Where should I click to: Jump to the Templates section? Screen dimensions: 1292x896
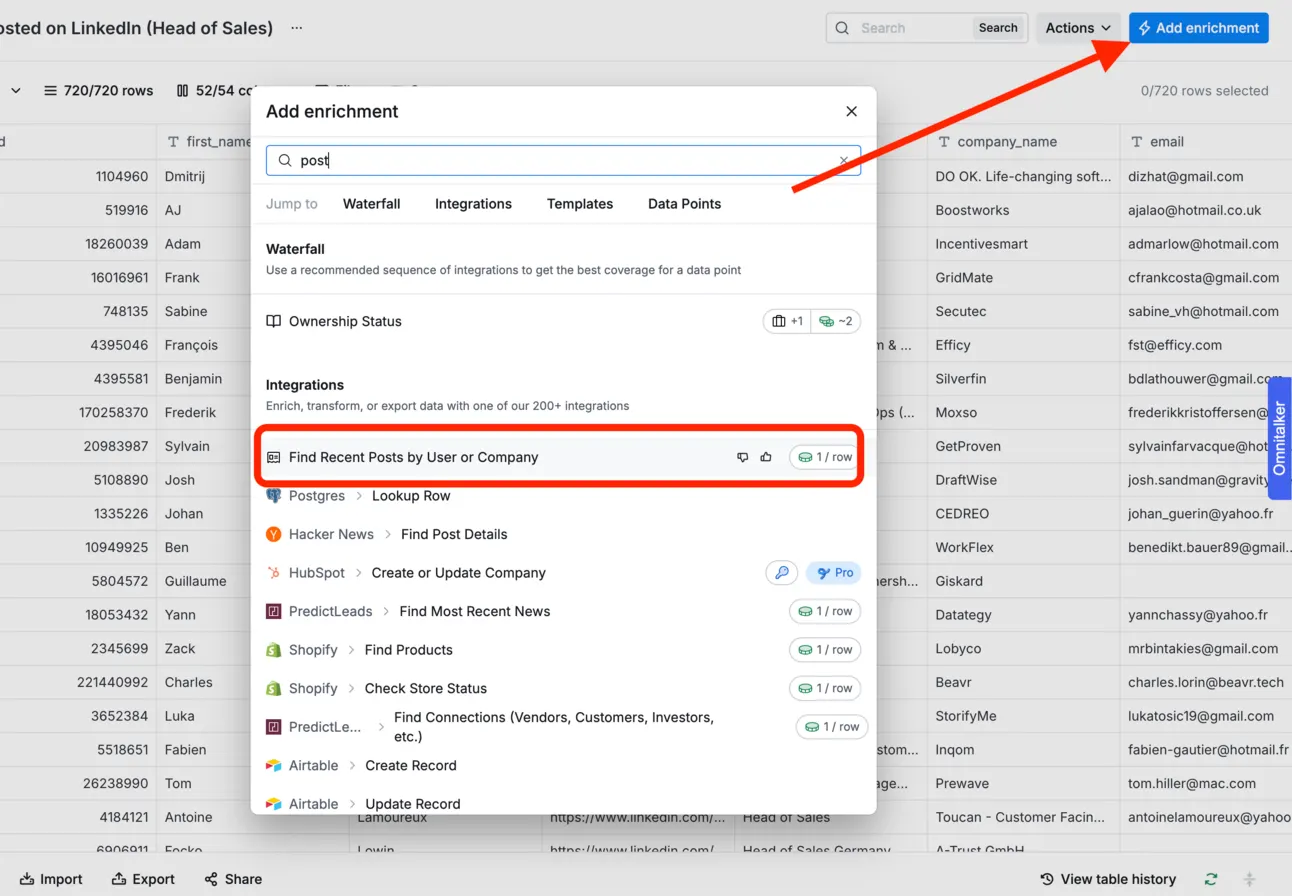tap(580, 204)
